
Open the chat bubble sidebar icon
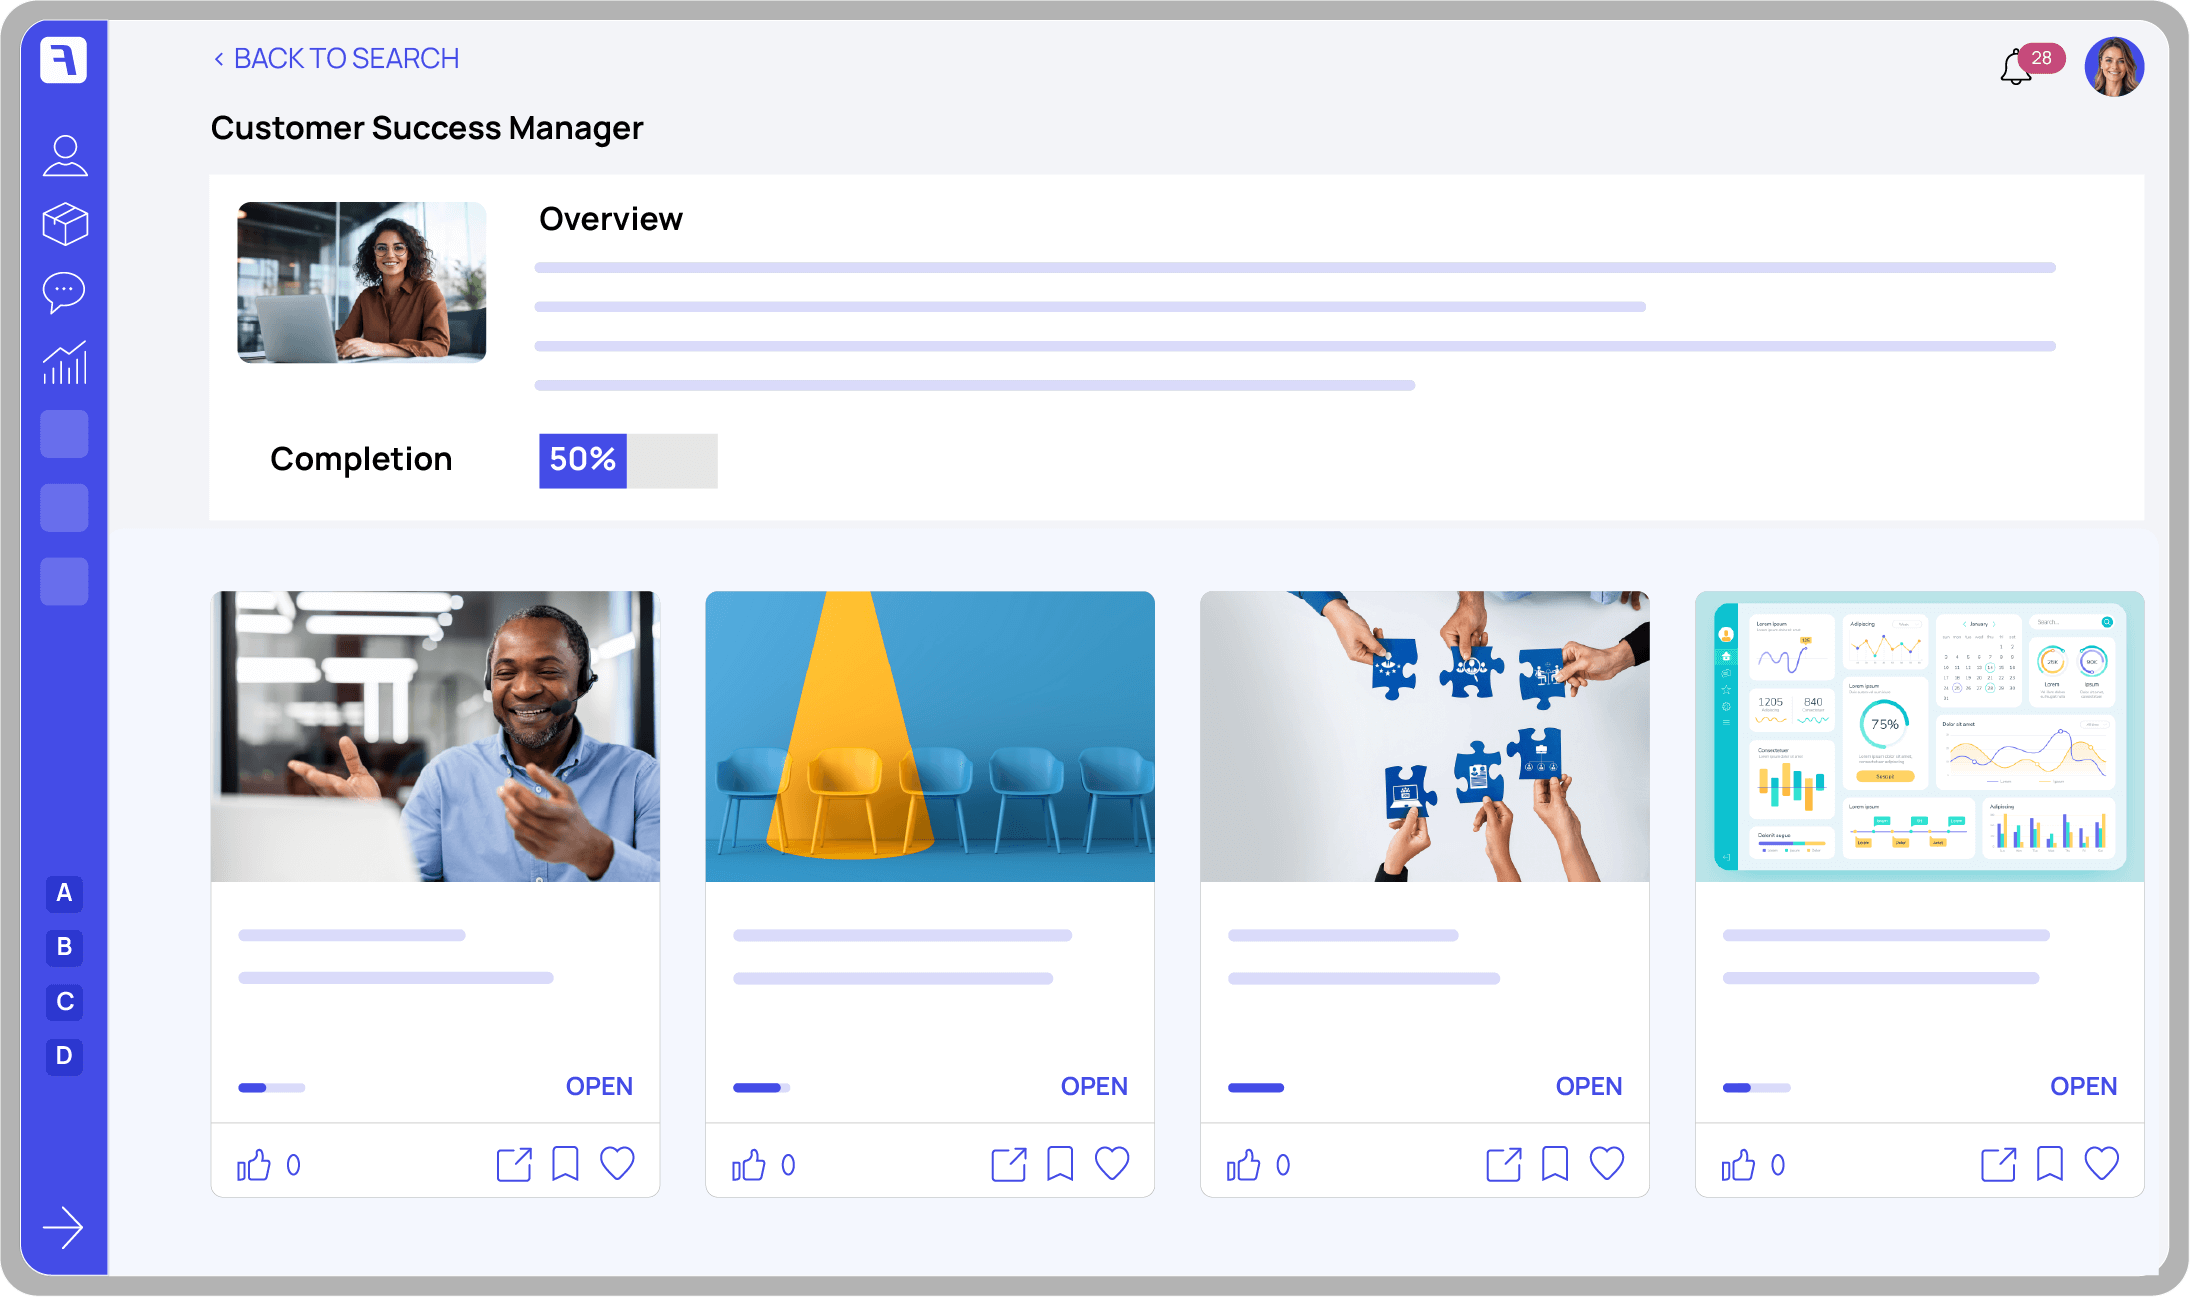(64, 292)
